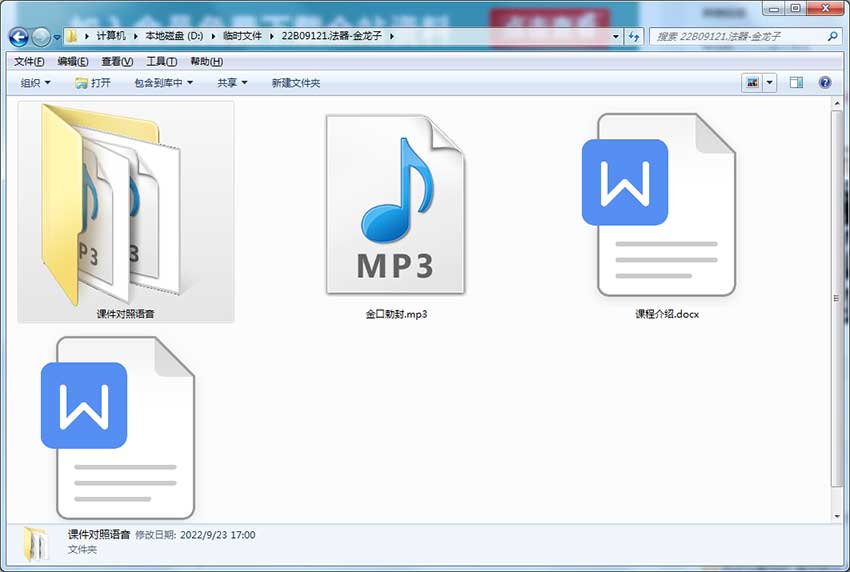Image resolution: width=850 pixels, height=572 pixels.
Task: Open the Help question mark icon
Action: (x=825, y=83)
